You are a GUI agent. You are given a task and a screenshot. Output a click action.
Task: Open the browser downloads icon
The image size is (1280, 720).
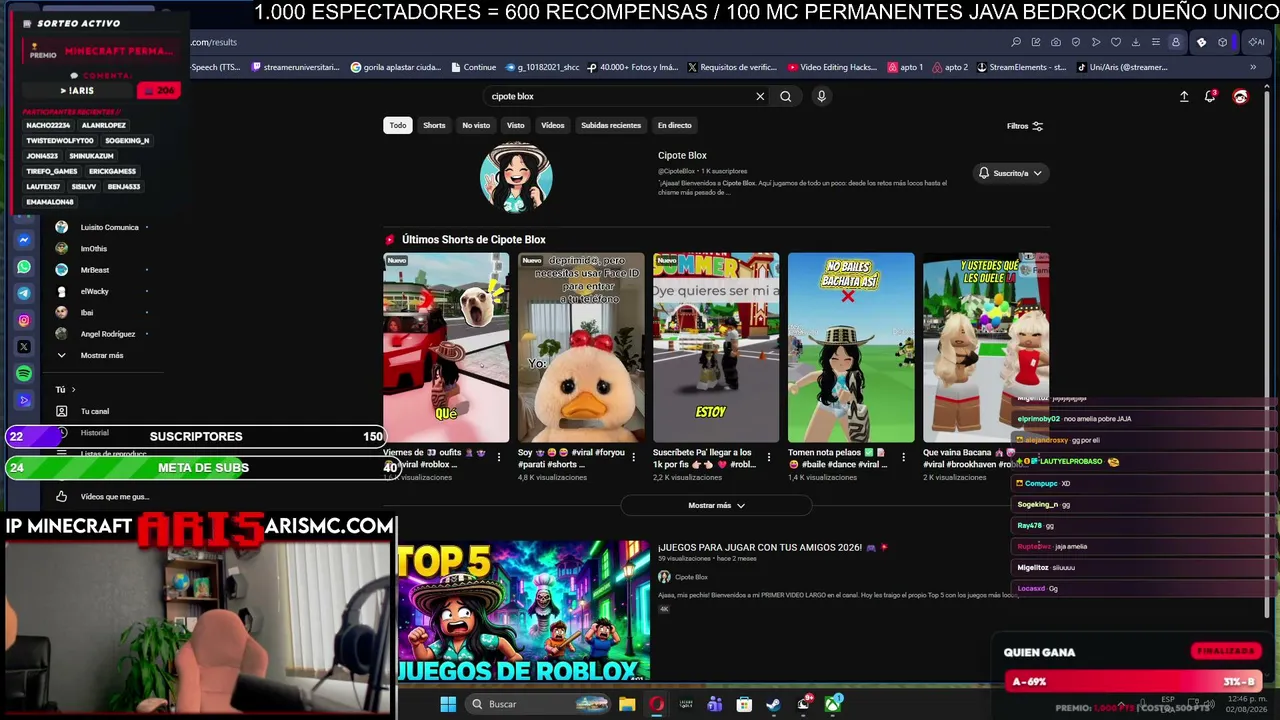pos(1136,42)
